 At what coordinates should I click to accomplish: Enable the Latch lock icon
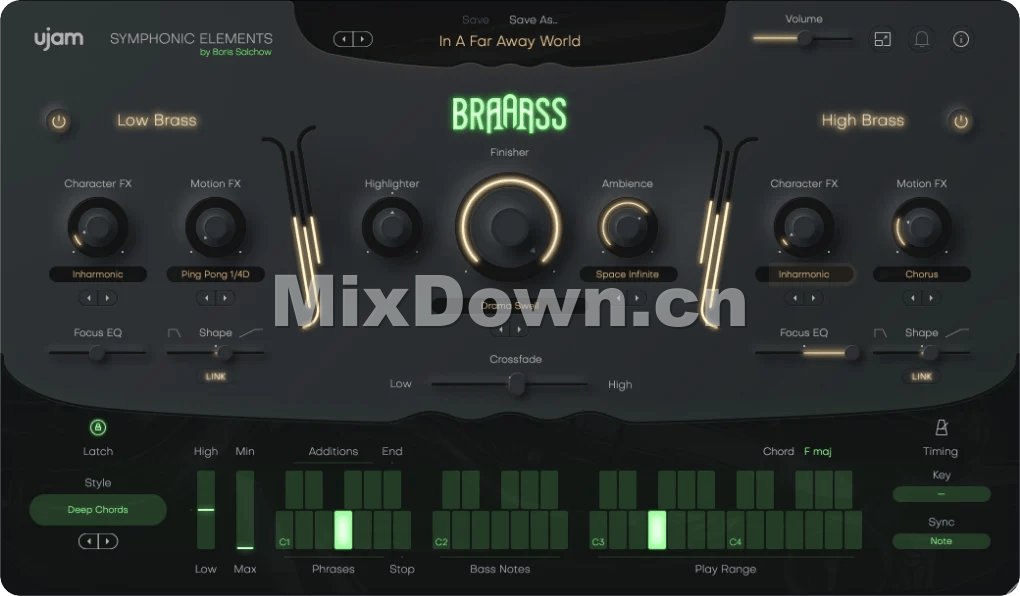98,427
